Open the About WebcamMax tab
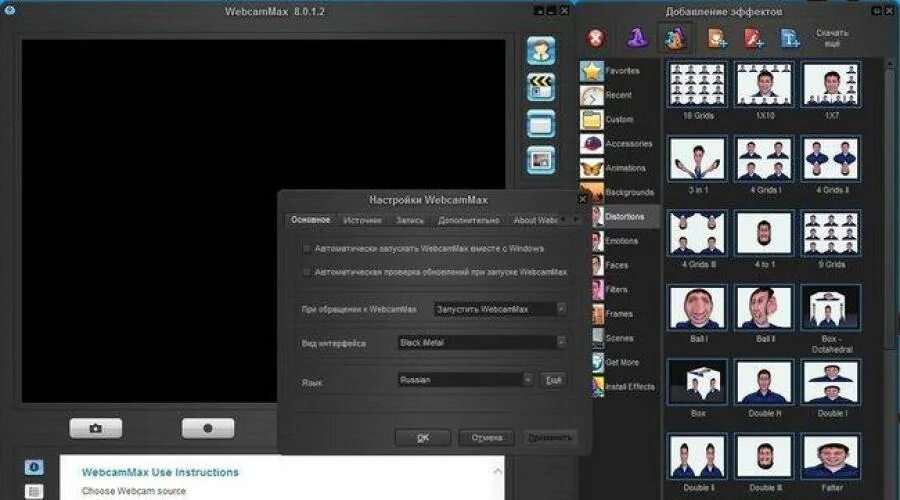The height and width of the screenshot is (500, 900). coord(535,220)
